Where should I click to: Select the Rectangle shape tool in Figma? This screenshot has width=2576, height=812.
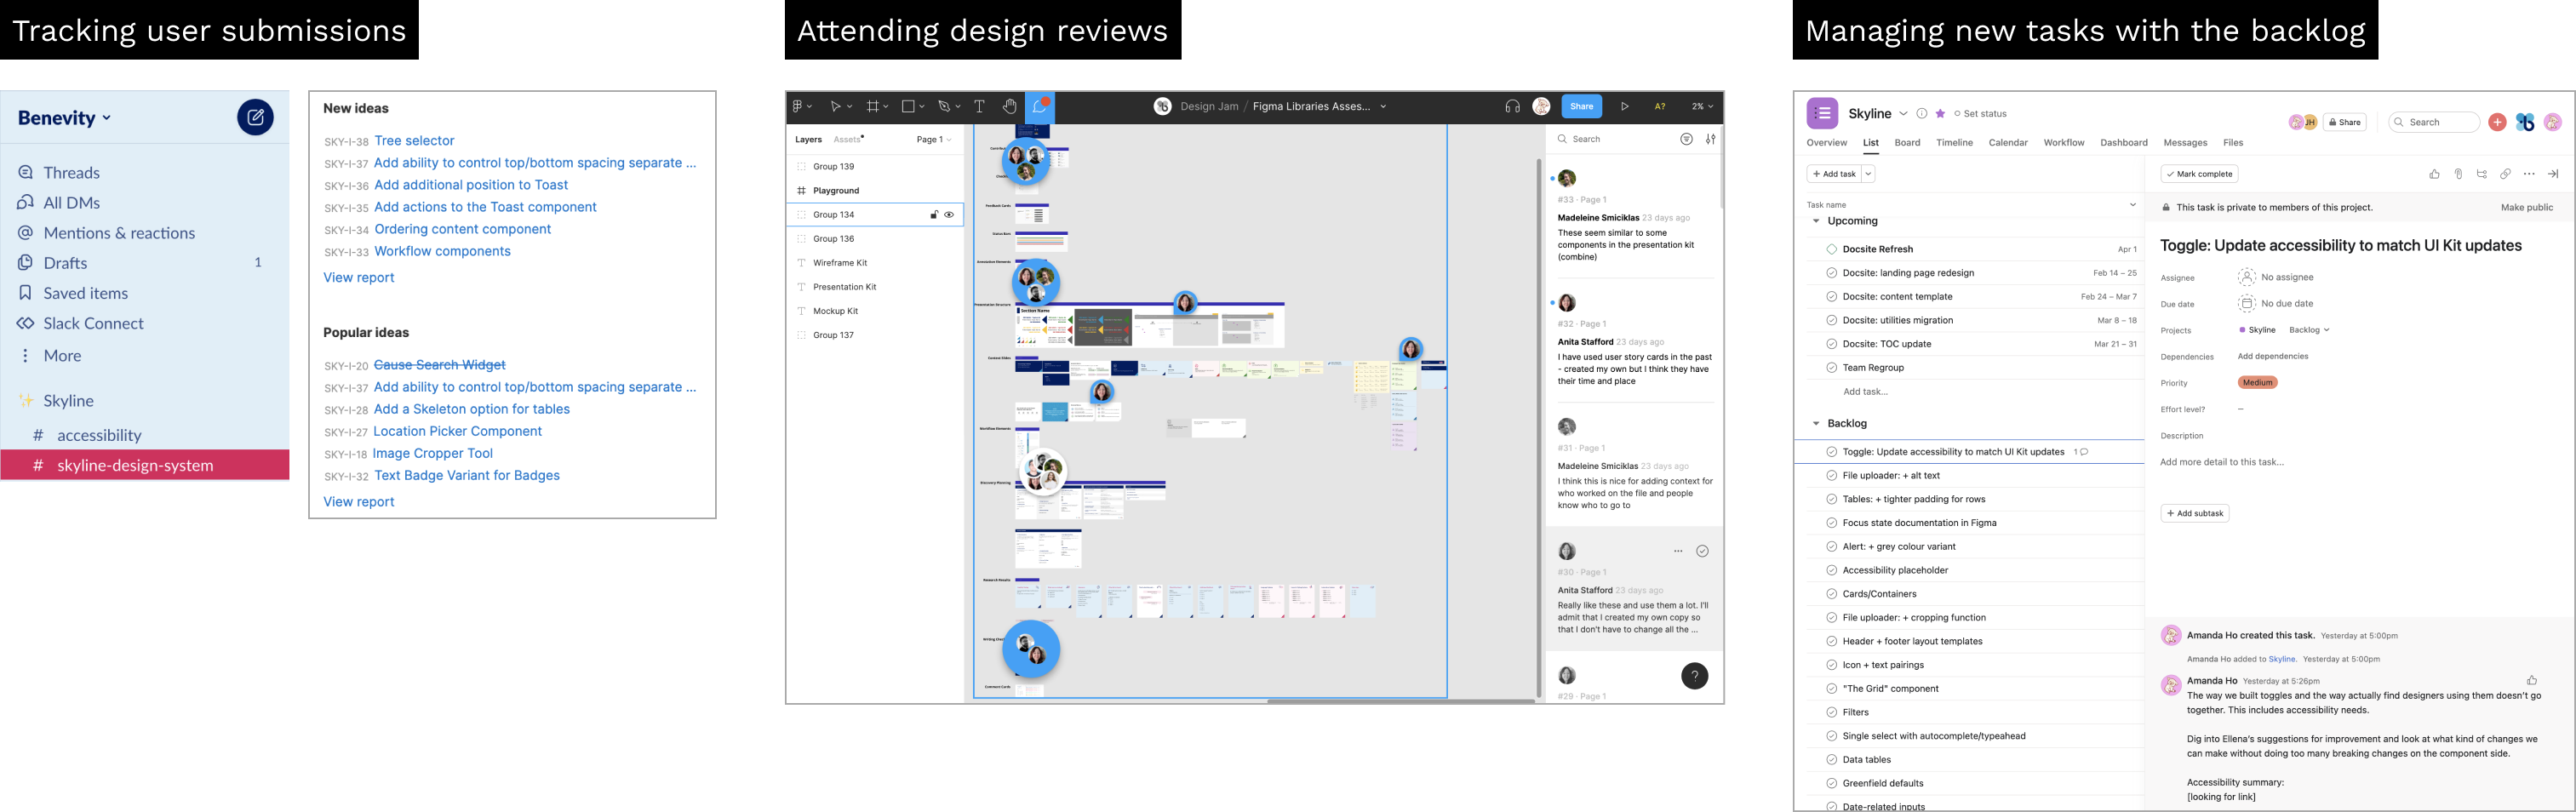coord(908,106)
